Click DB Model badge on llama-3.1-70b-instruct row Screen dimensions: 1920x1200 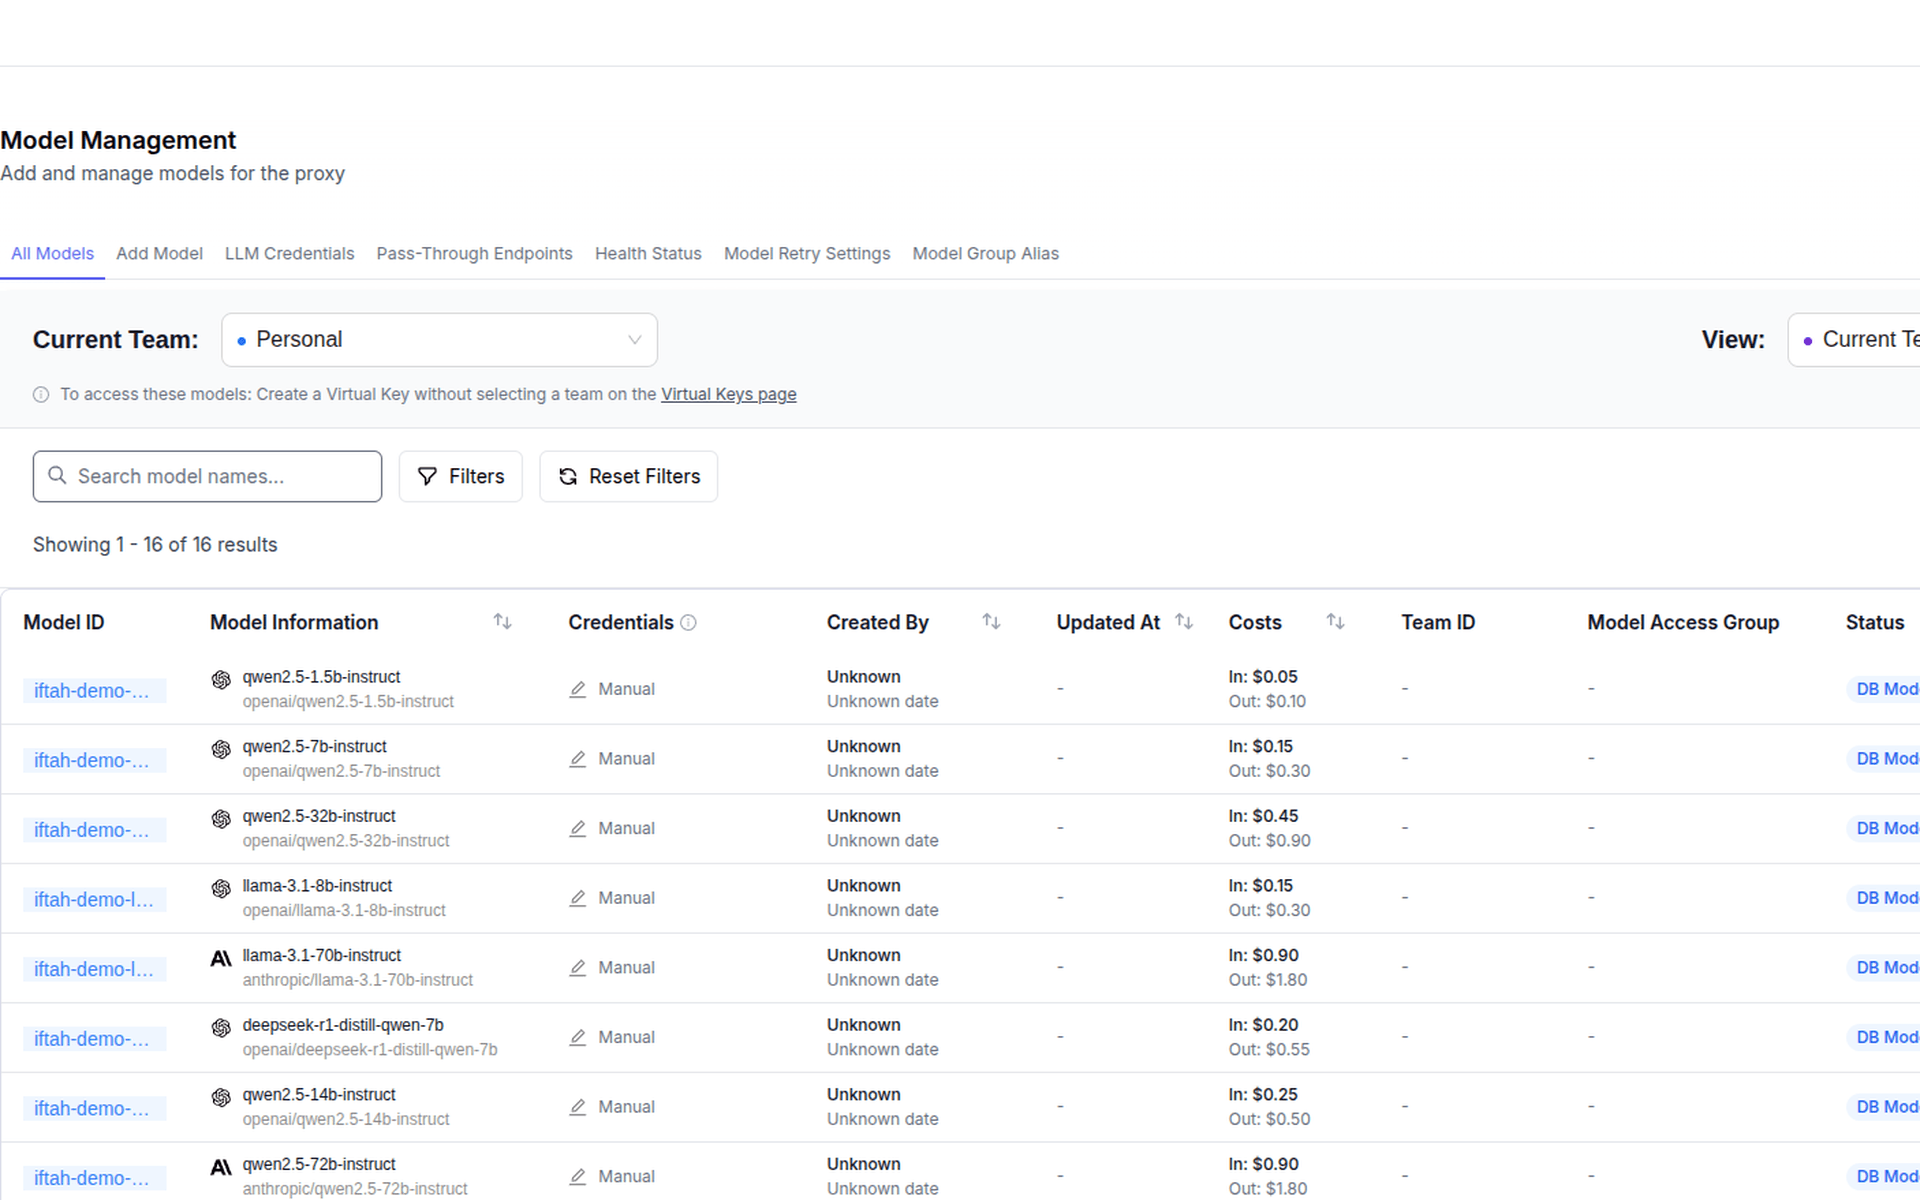(1885, 967)
